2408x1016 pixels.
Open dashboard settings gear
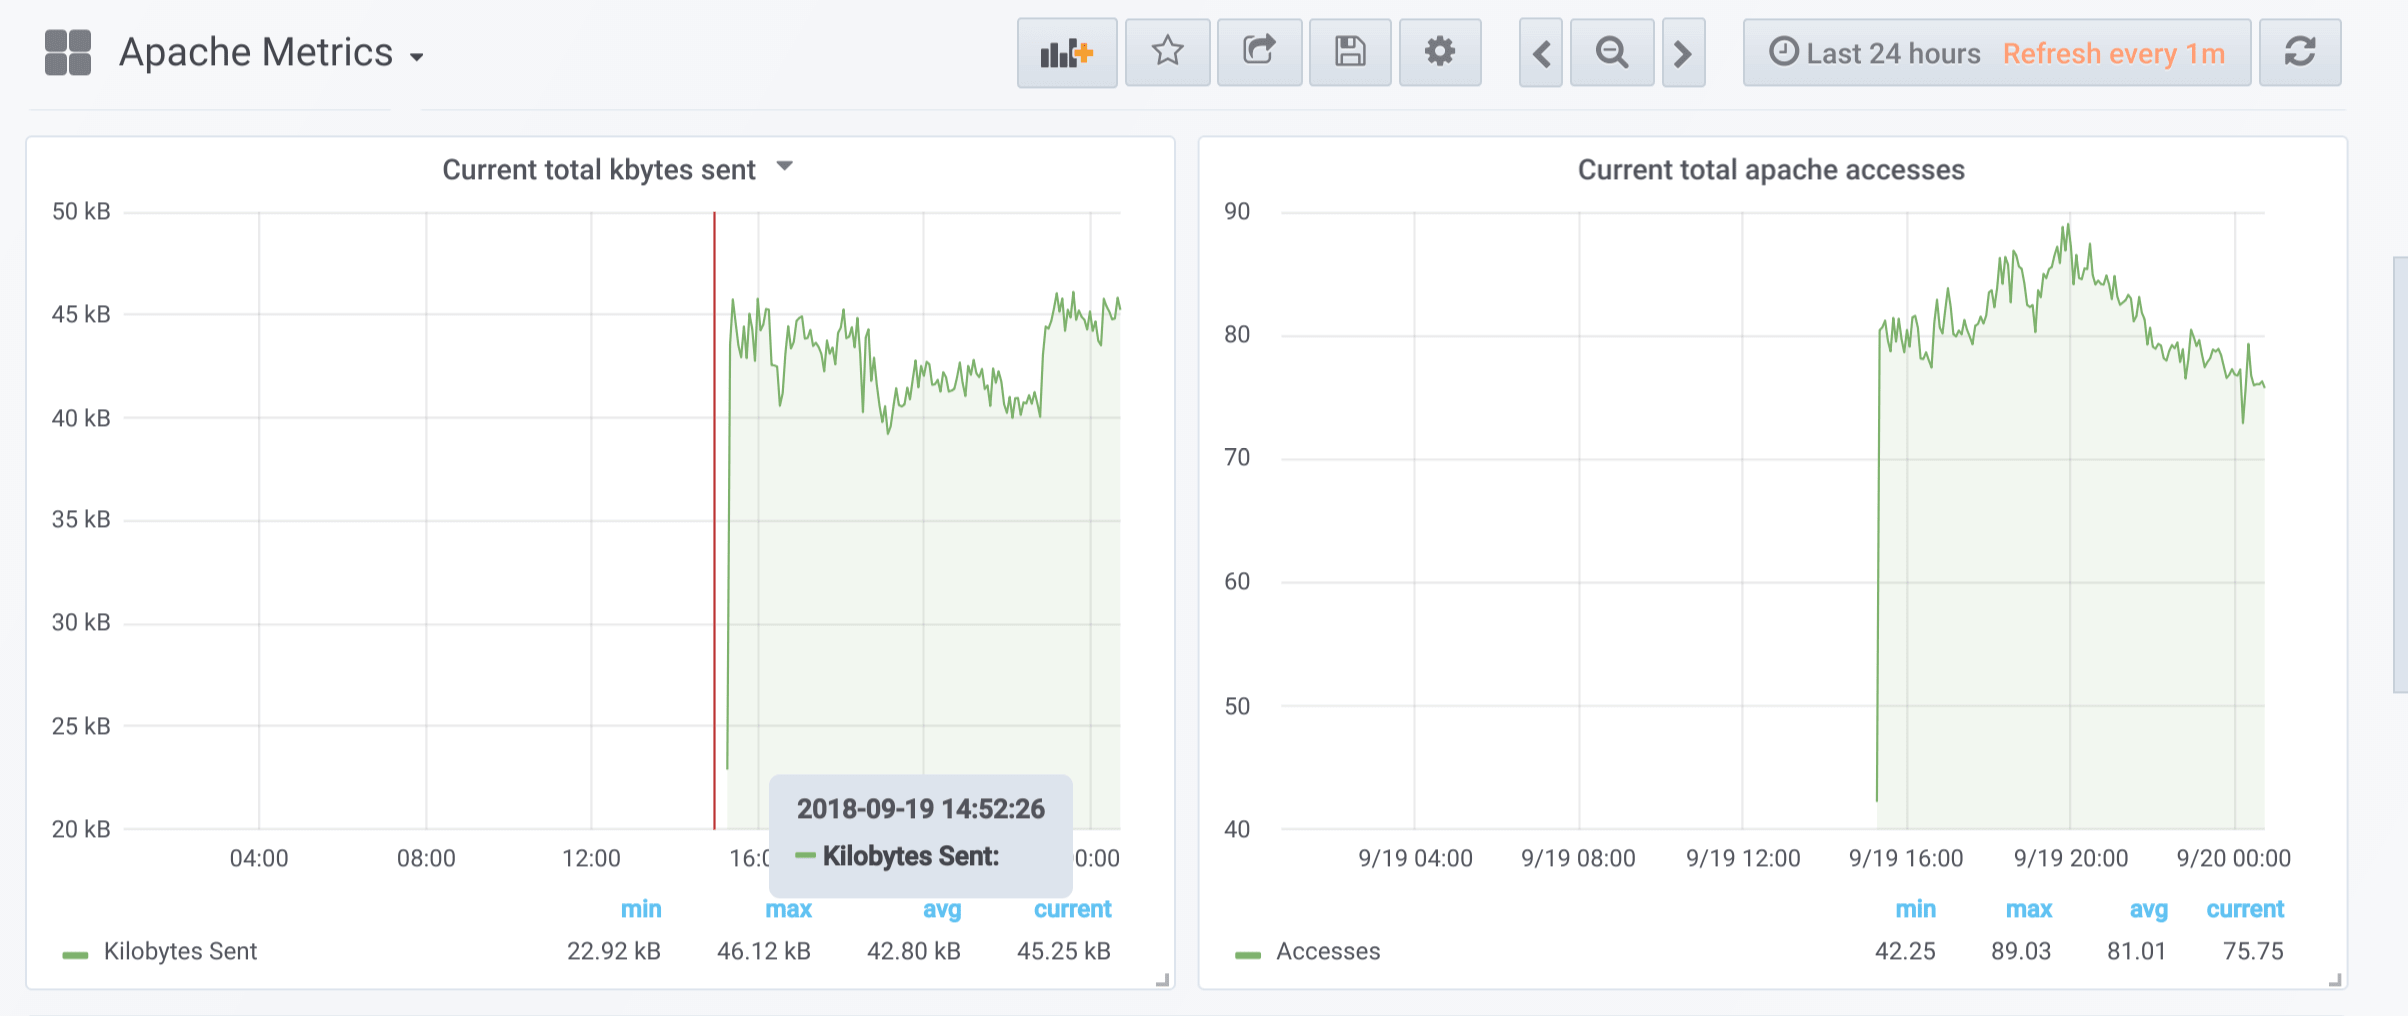1439,52
